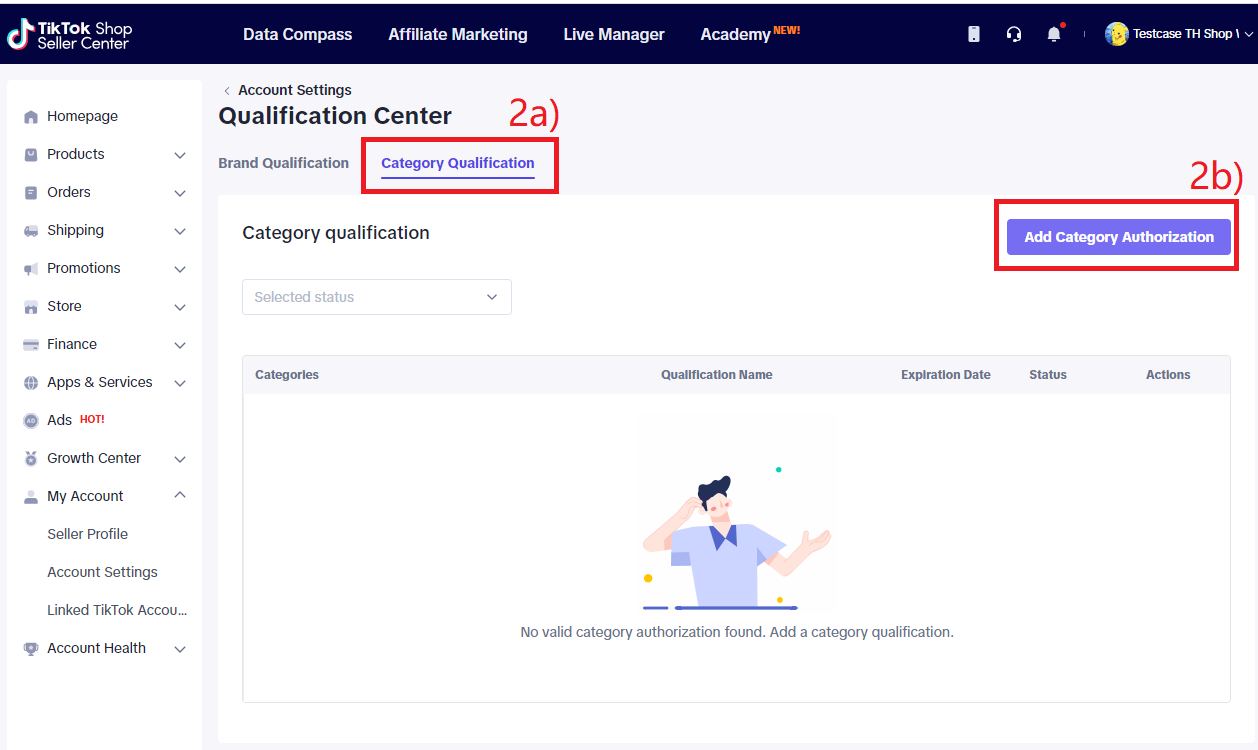Click the Orders clipboard icon
Screen dimensions: 1258x750
[31, 193]
